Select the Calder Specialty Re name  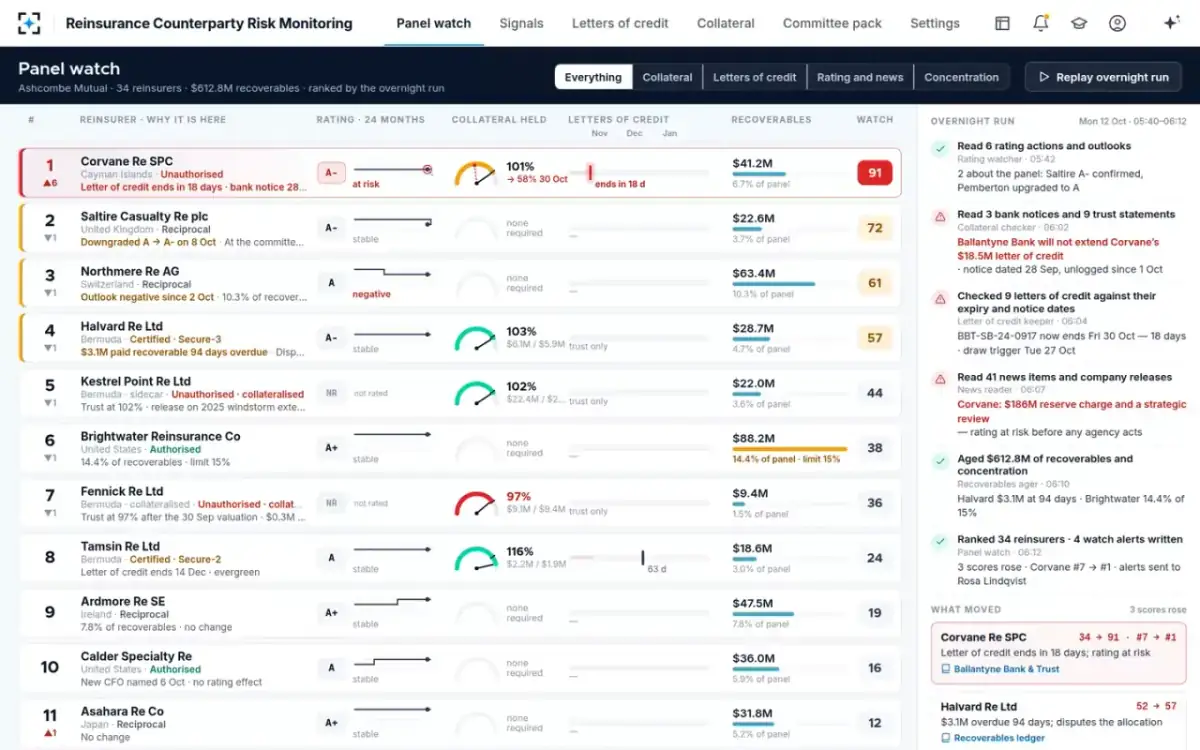coord(136,656)
